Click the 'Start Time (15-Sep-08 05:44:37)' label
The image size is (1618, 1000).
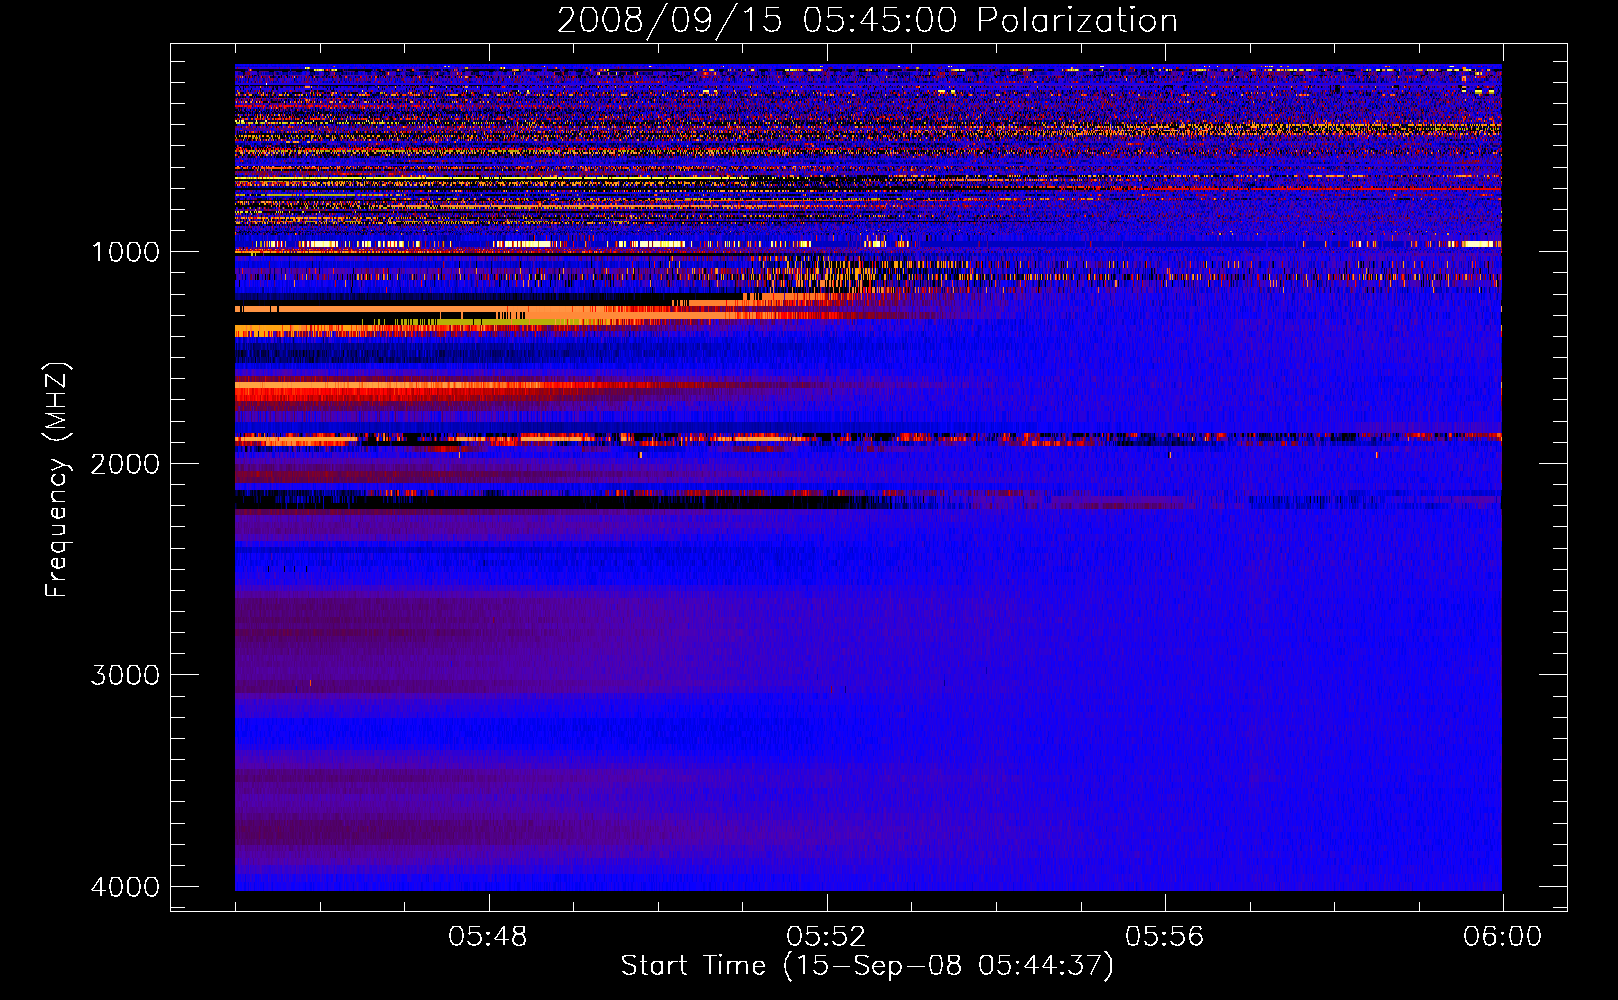click(867, 966)
